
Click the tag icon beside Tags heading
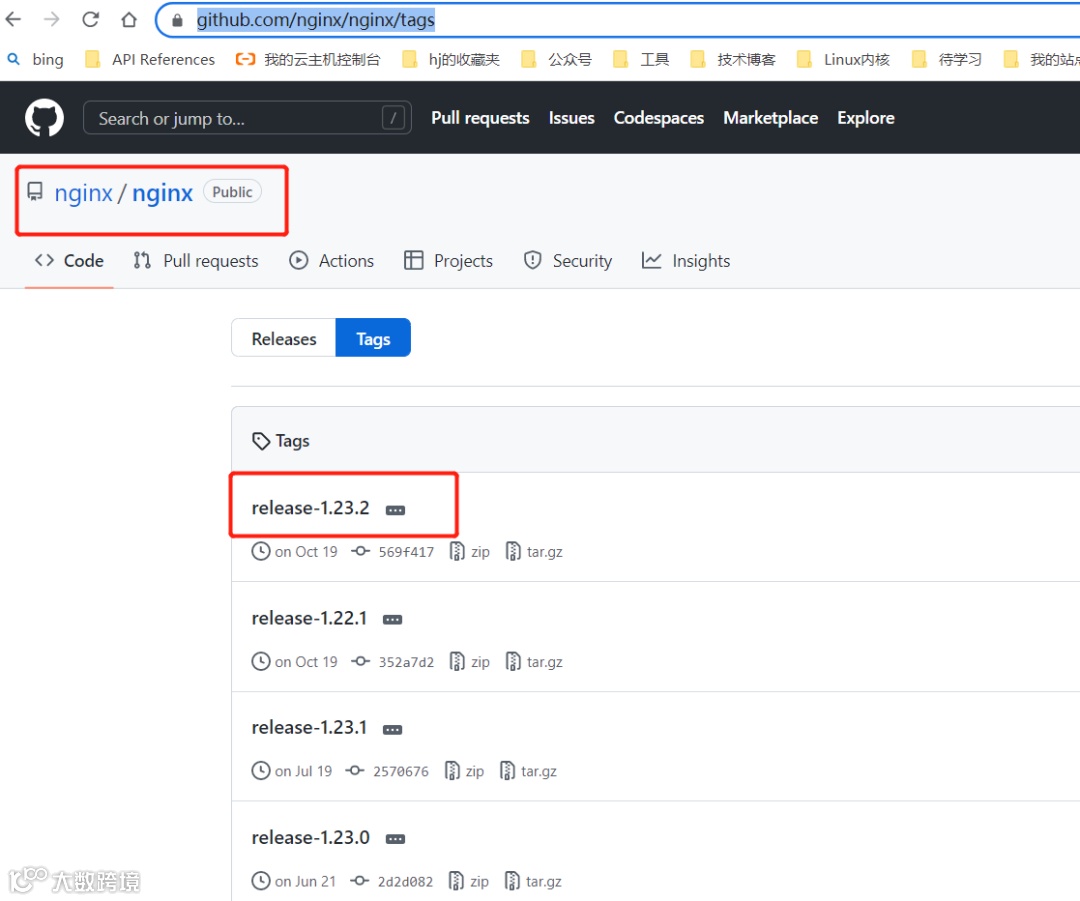pos(260,441)
